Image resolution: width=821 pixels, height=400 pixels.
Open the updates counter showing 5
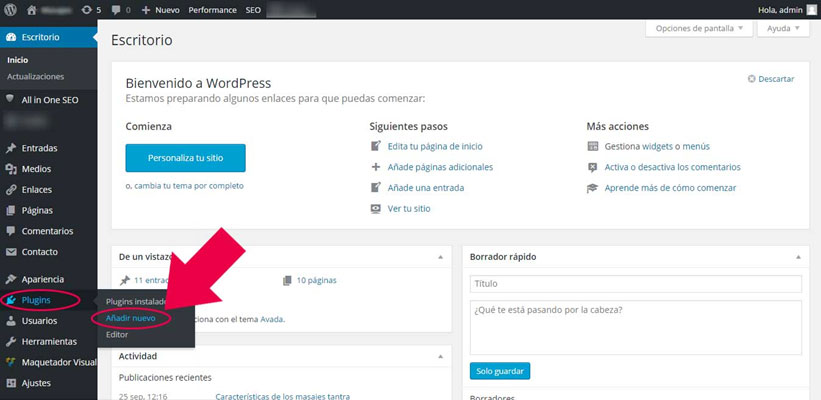91,10
